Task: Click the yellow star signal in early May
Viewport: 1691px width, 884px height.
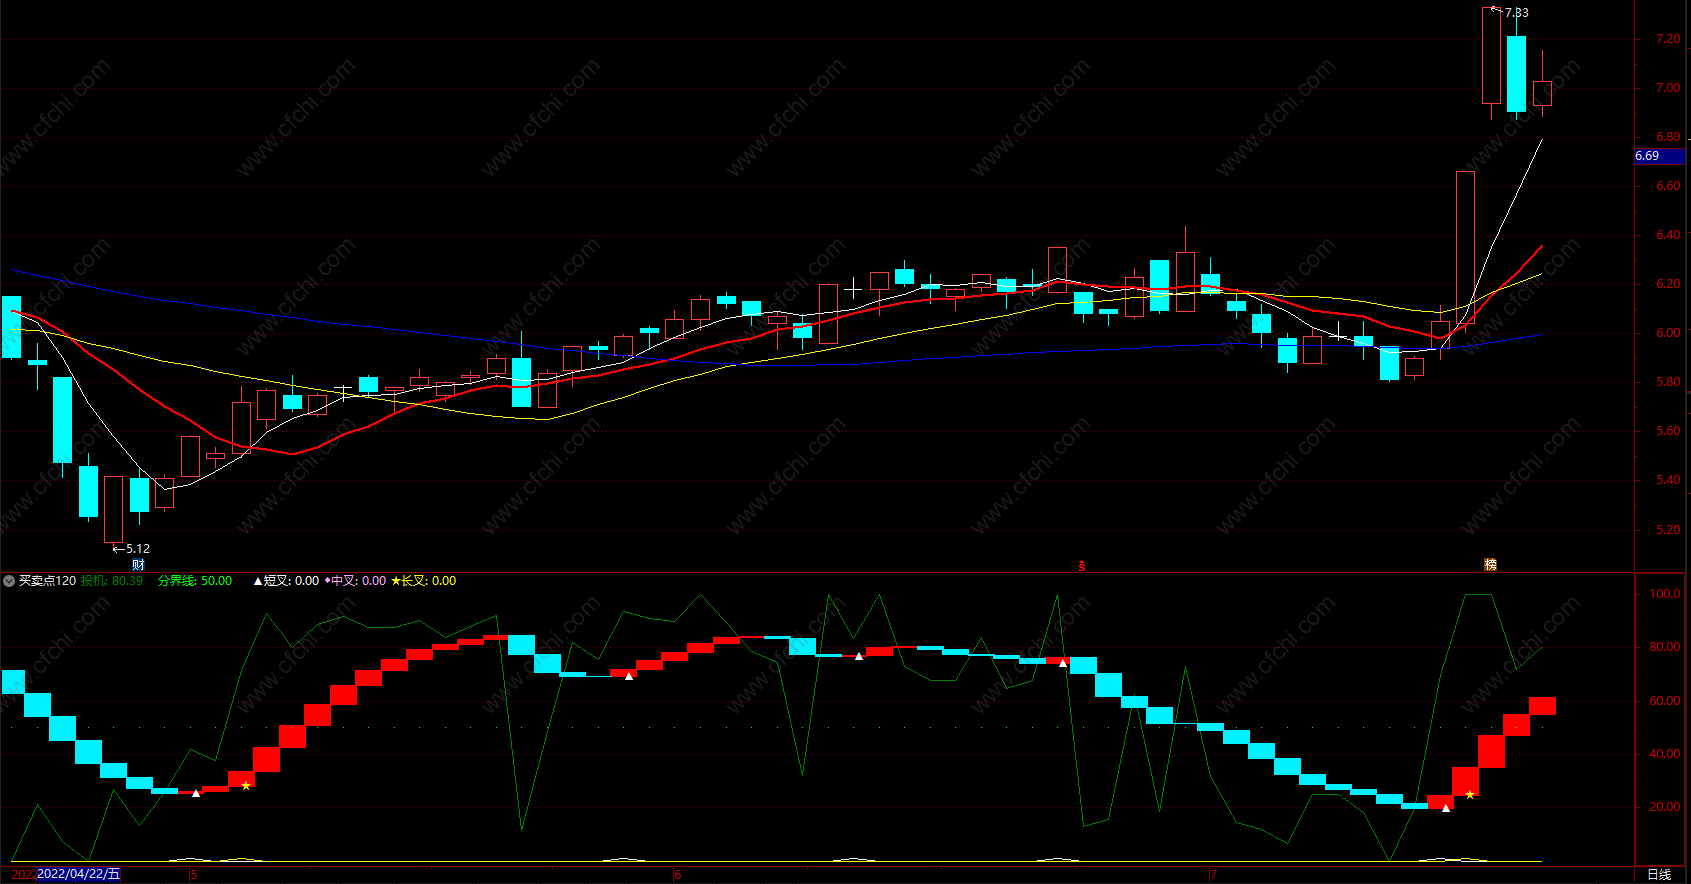Action: click(246, 786)
